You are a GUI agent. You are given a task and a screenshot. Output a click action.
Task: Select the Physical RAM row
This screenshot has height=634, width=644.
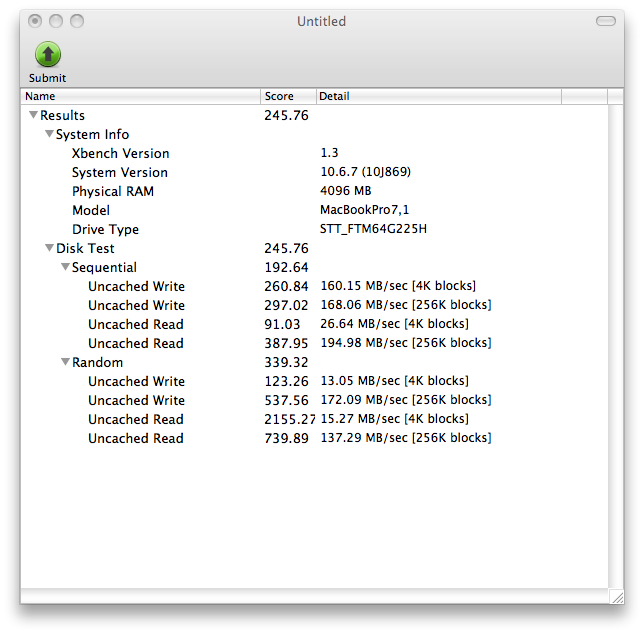coord(314,191)
